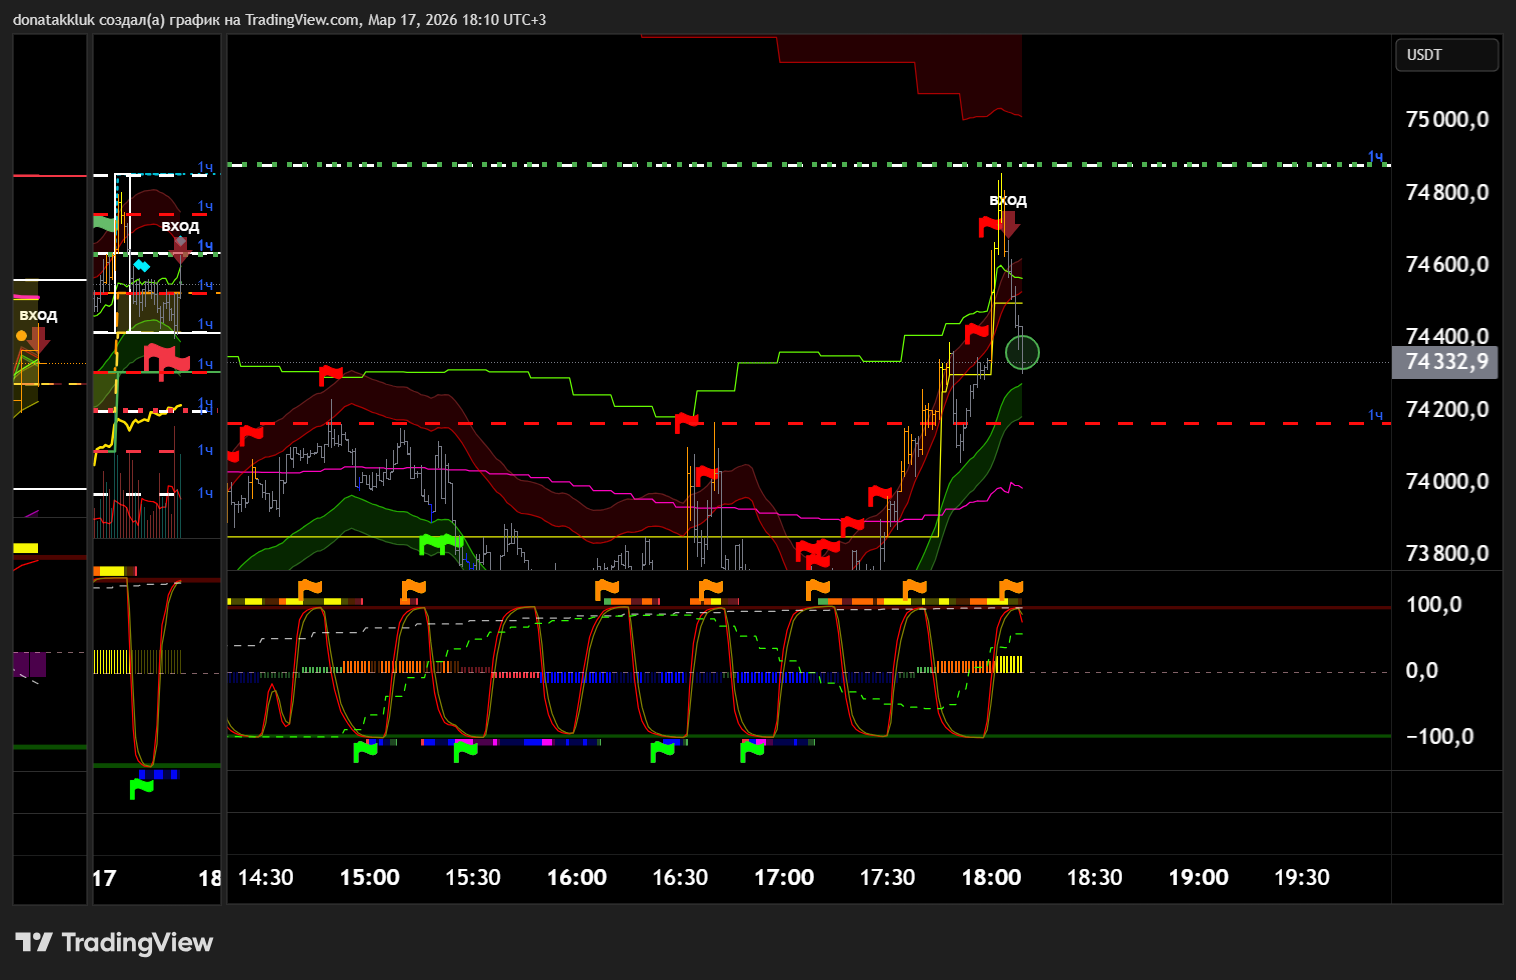Click the chart author header text at the top
Screen dimensions: 1516x980
279,20
